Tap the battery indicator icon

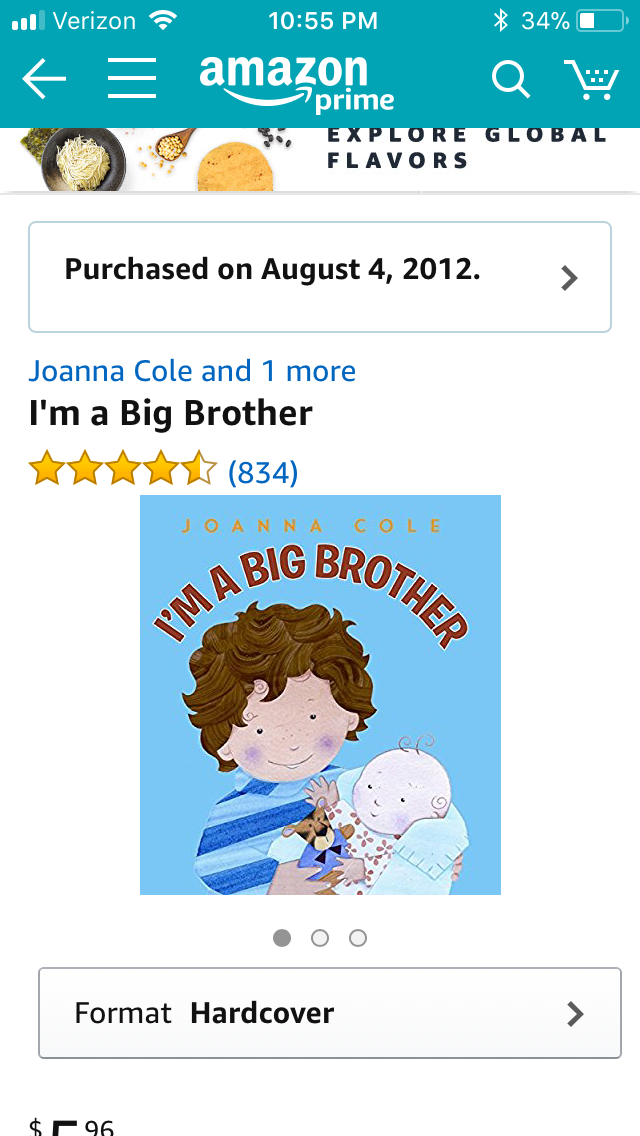coord(601,20)
